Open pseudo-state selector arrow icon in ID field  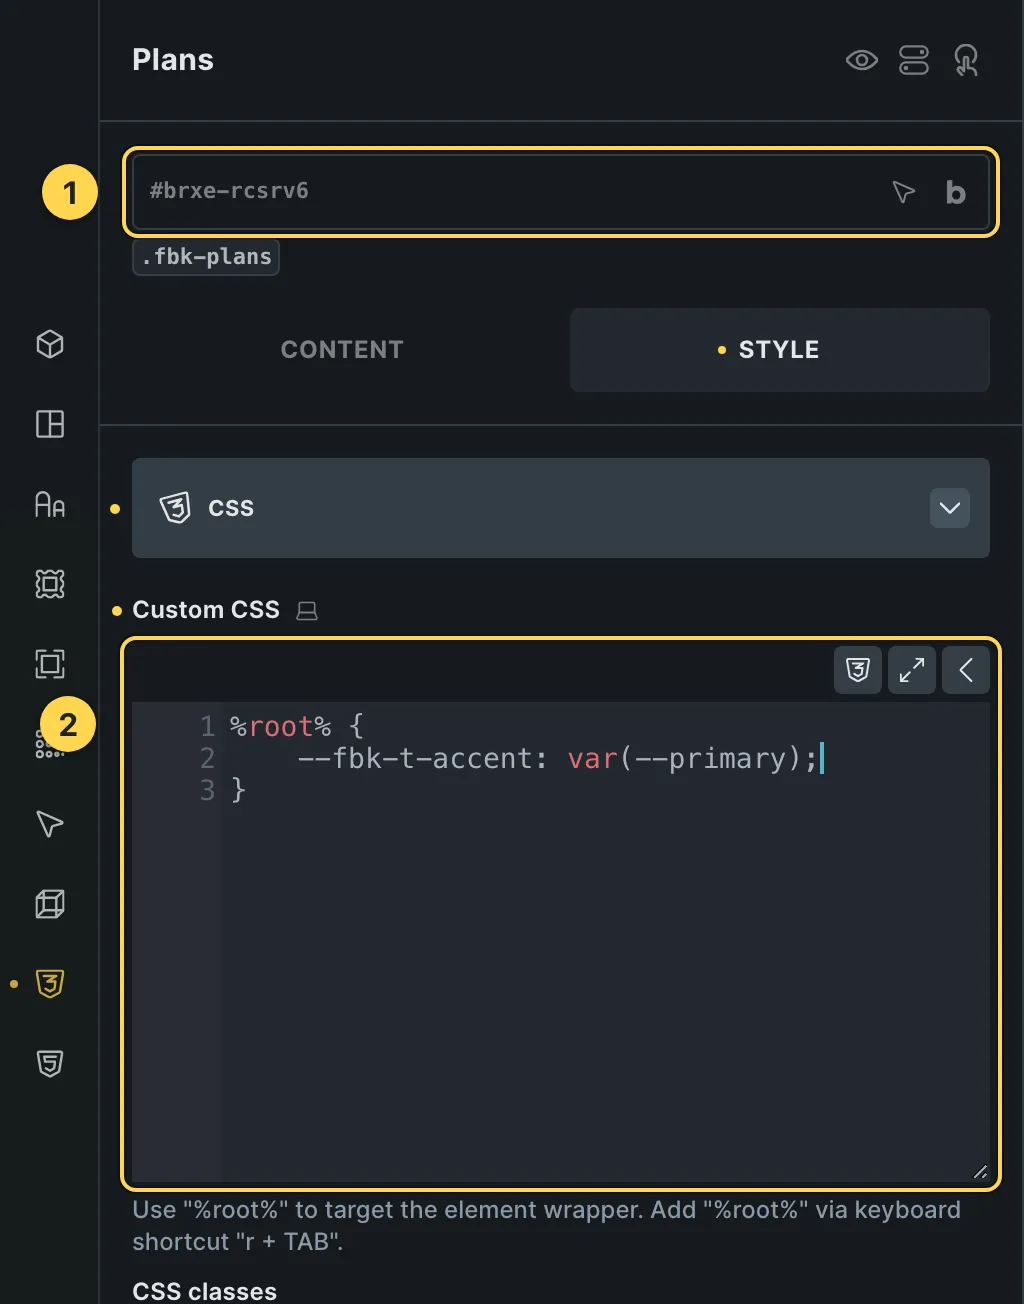(904, 192)
